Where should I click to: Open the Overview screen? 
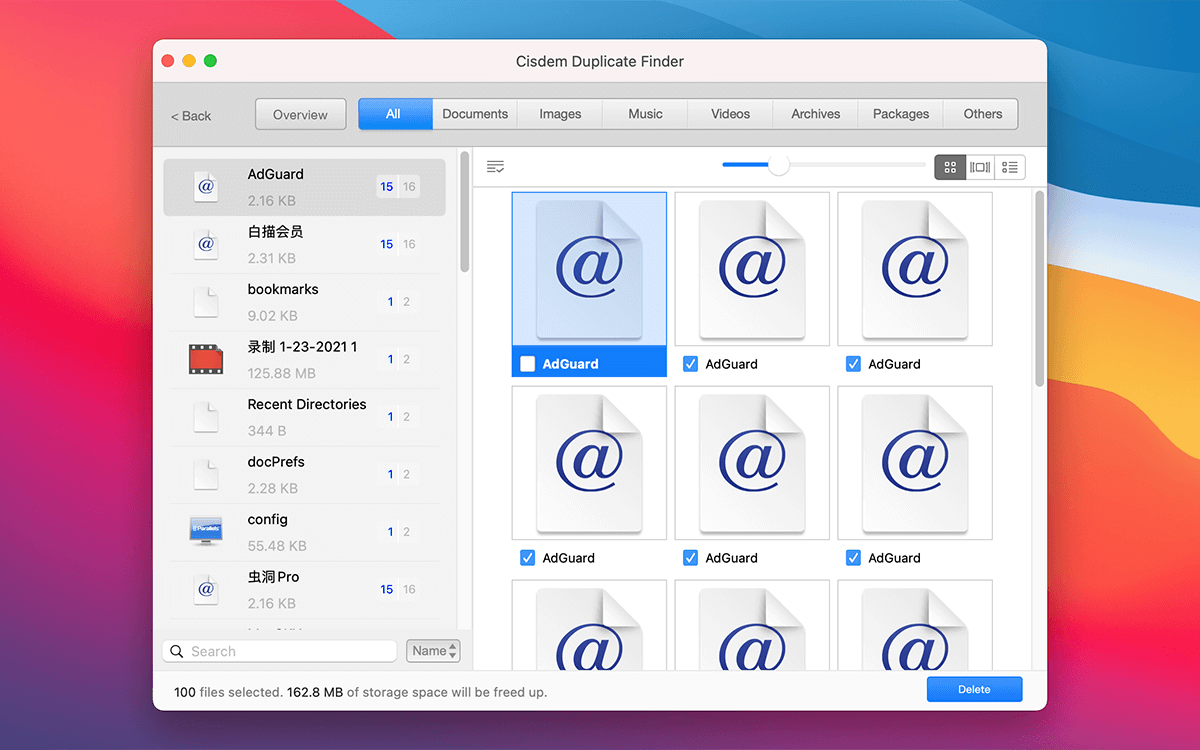[300, 114]
